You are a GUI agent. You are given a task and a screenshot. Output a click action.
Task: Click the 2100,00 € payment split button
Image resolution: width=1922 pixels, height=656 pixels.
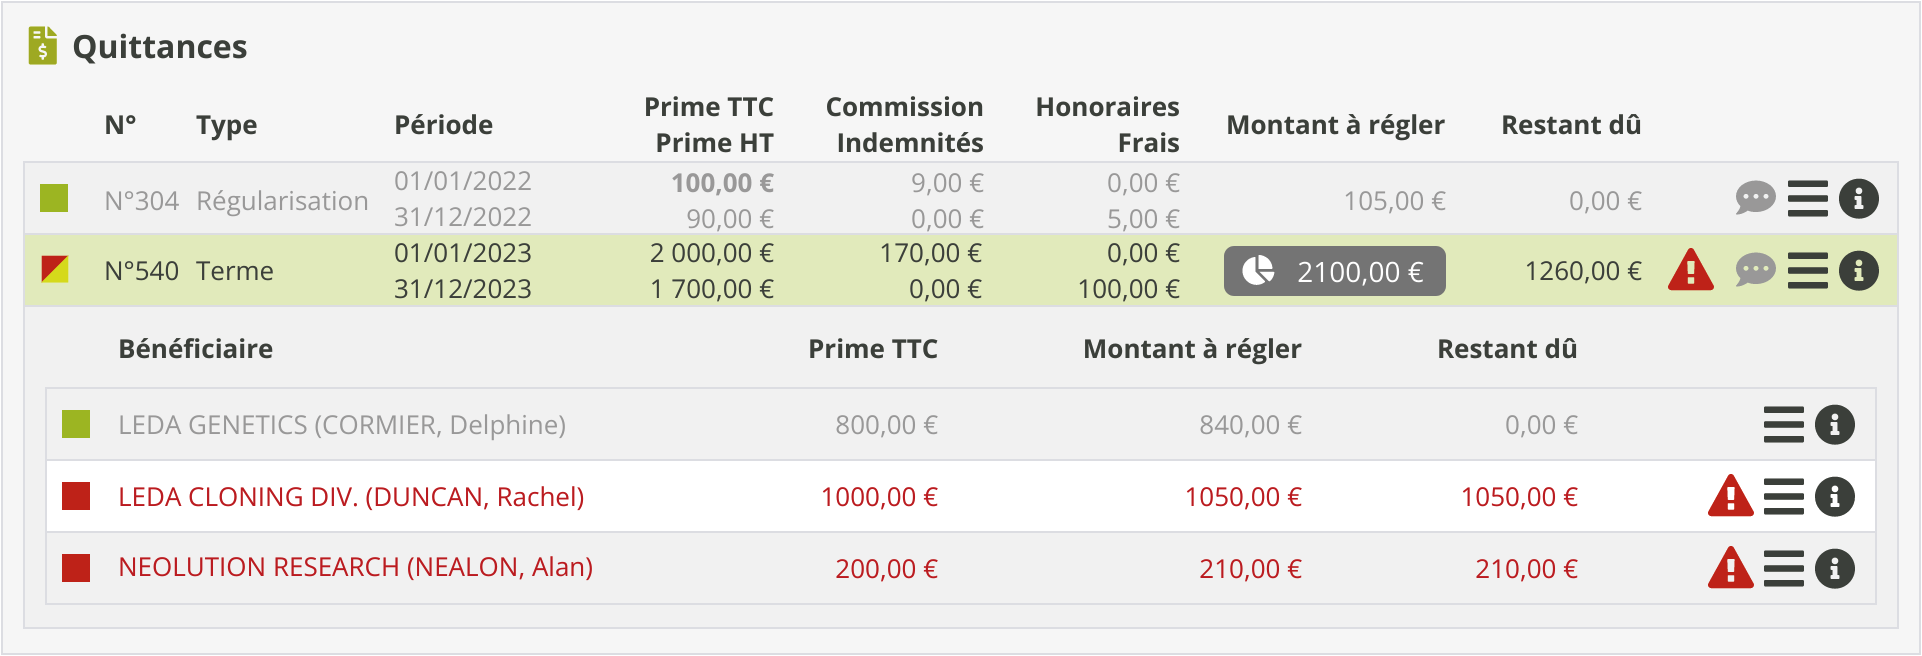point(1334,271)
